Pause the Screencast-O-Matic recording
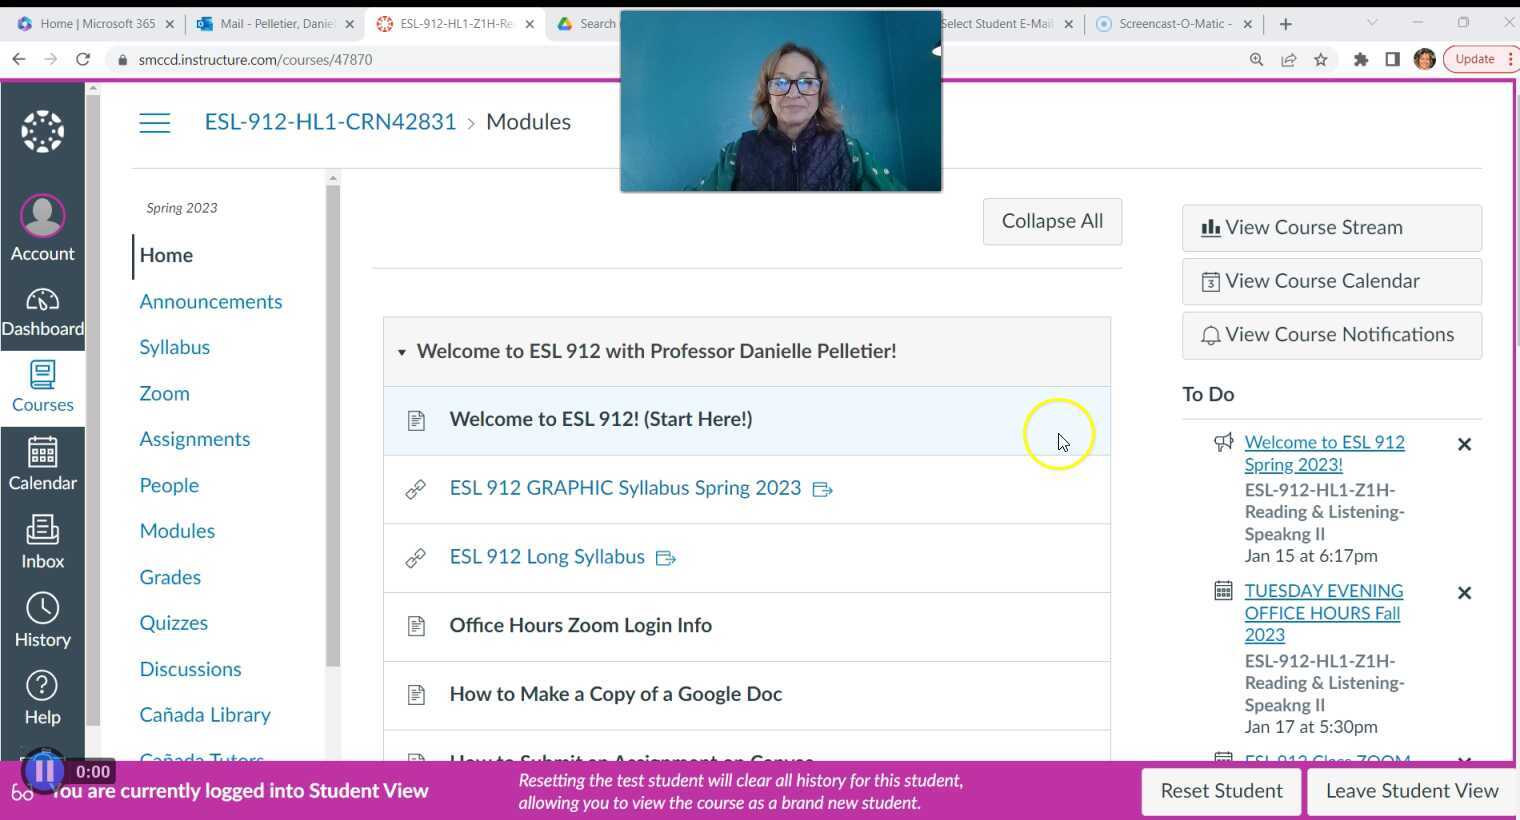This screenshot has width=1520, height=820. (44, 770)
